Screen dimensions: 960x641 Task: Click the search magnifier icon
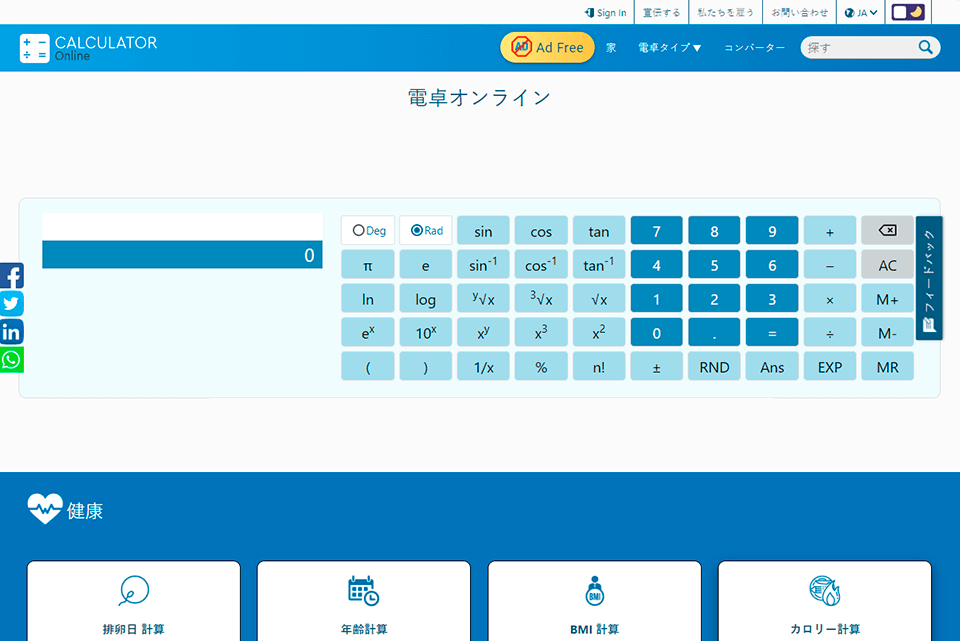(x=925, y=47)
